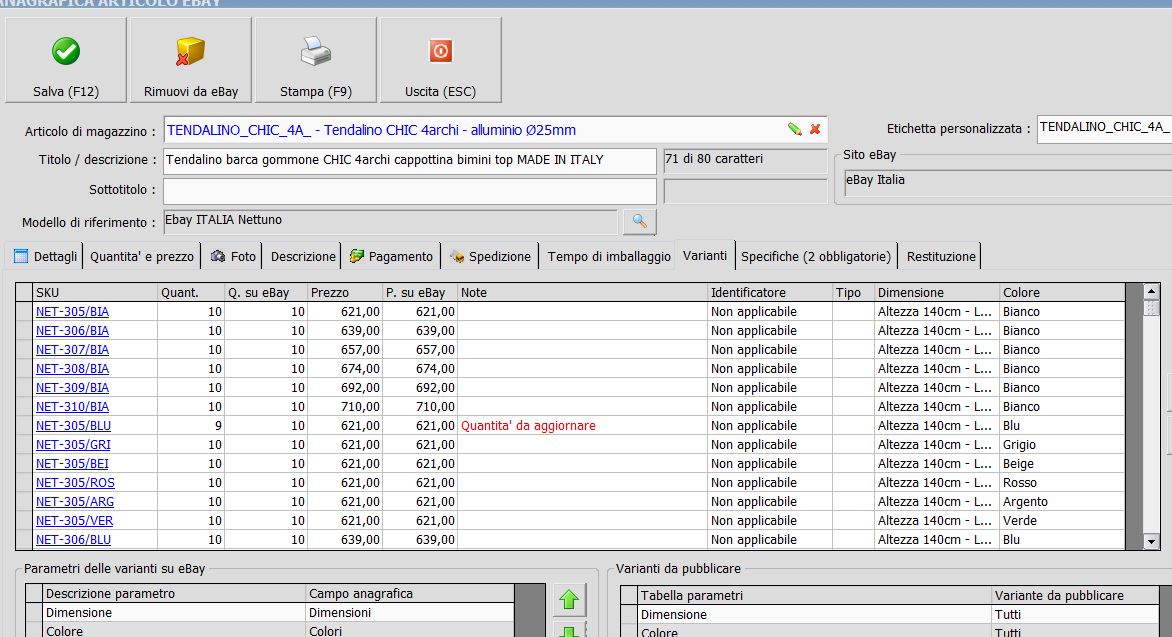
Task: Exit via the Uscita (ESC) button
Action: 440,60
